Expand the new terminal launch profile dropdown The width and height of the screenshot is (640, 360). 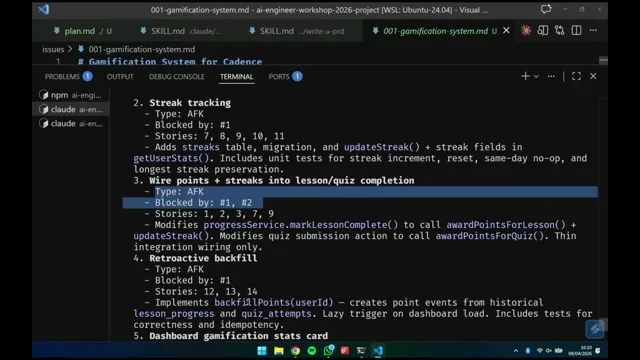coord(536,76)
